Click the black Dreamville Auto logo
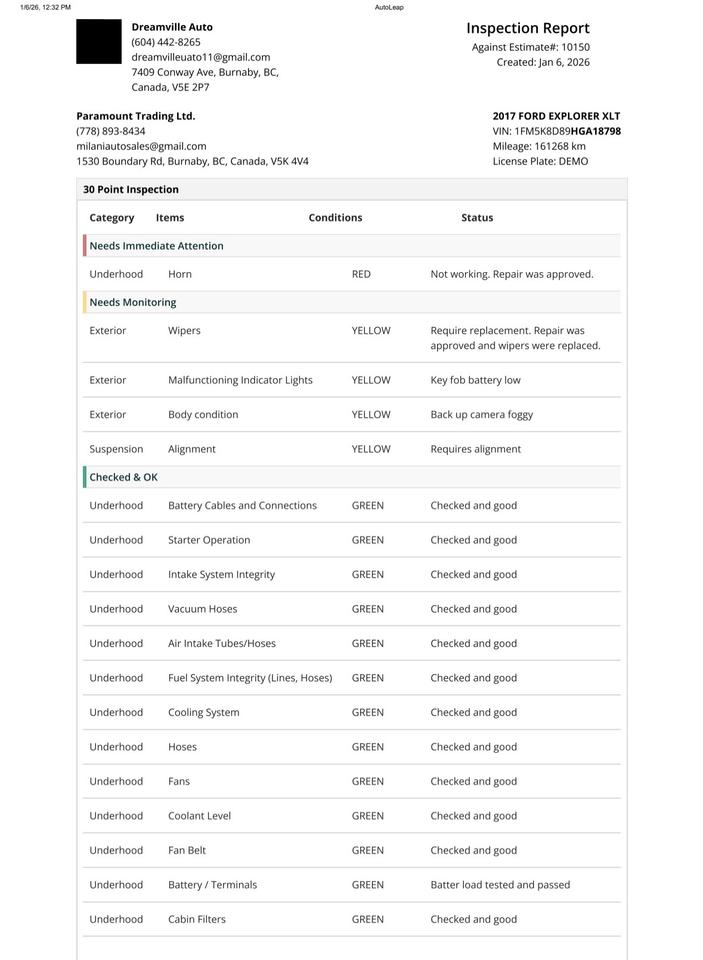This screenshot has height=960, width=703. [x=98, y=42]
